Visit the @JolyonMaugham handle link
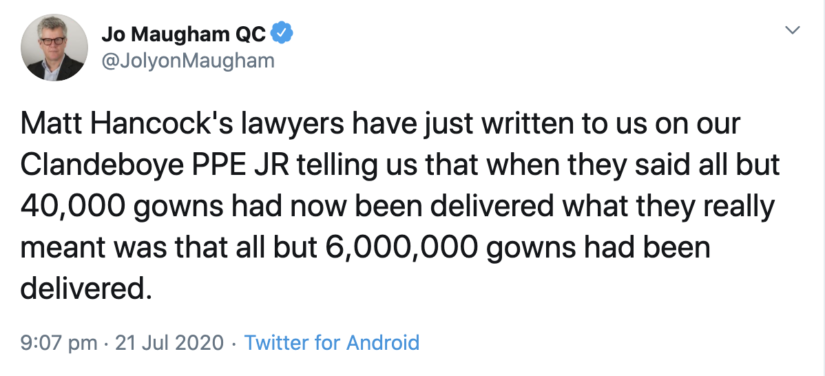This screenshot has height=376, width=825. click(187, 61)
